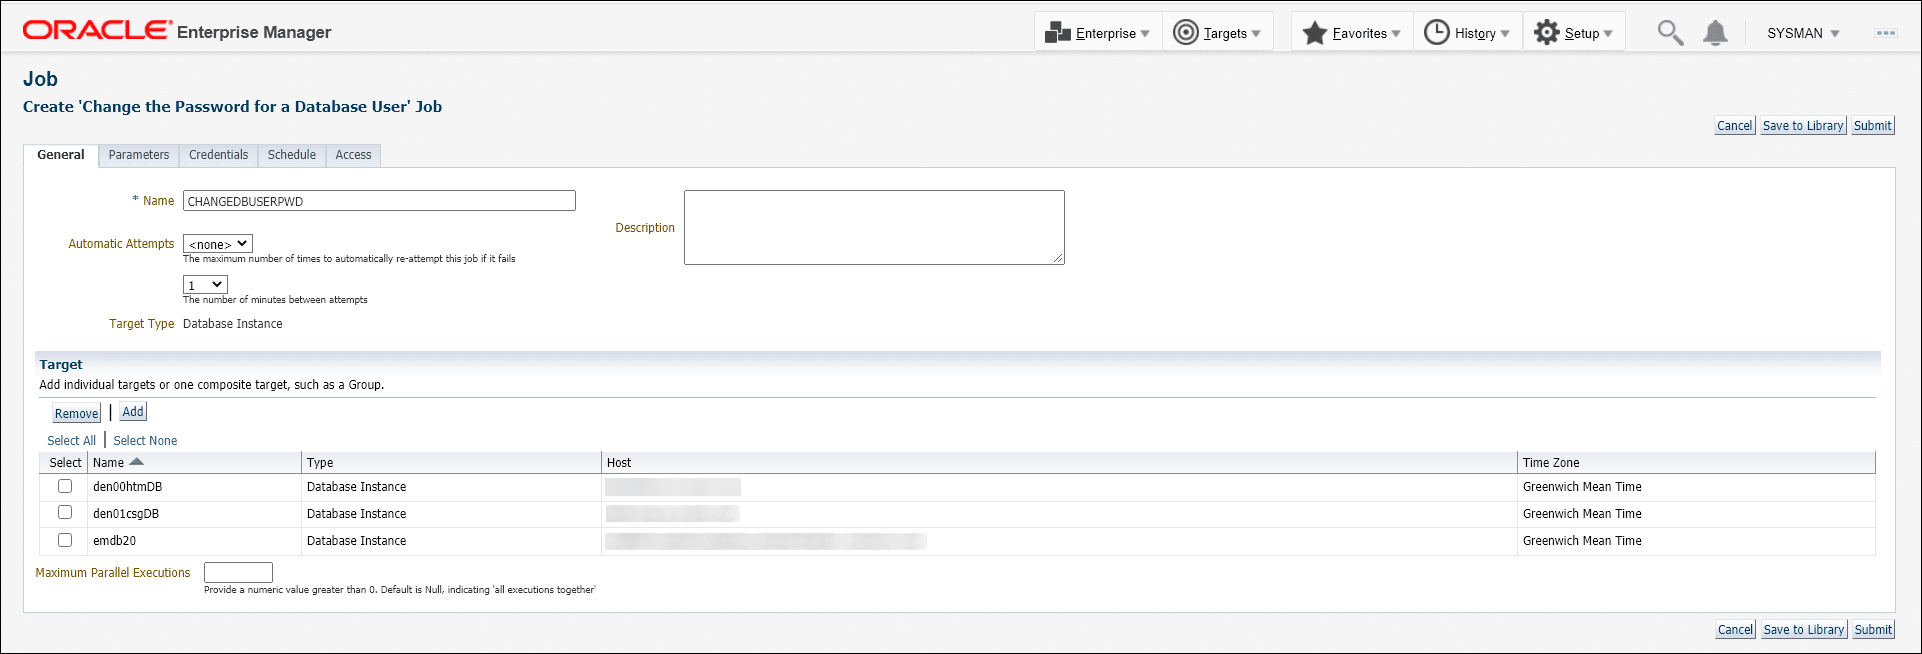Click the Oracle logo
The width and height of the screenshot is (1922, 654).
point(97,31)
